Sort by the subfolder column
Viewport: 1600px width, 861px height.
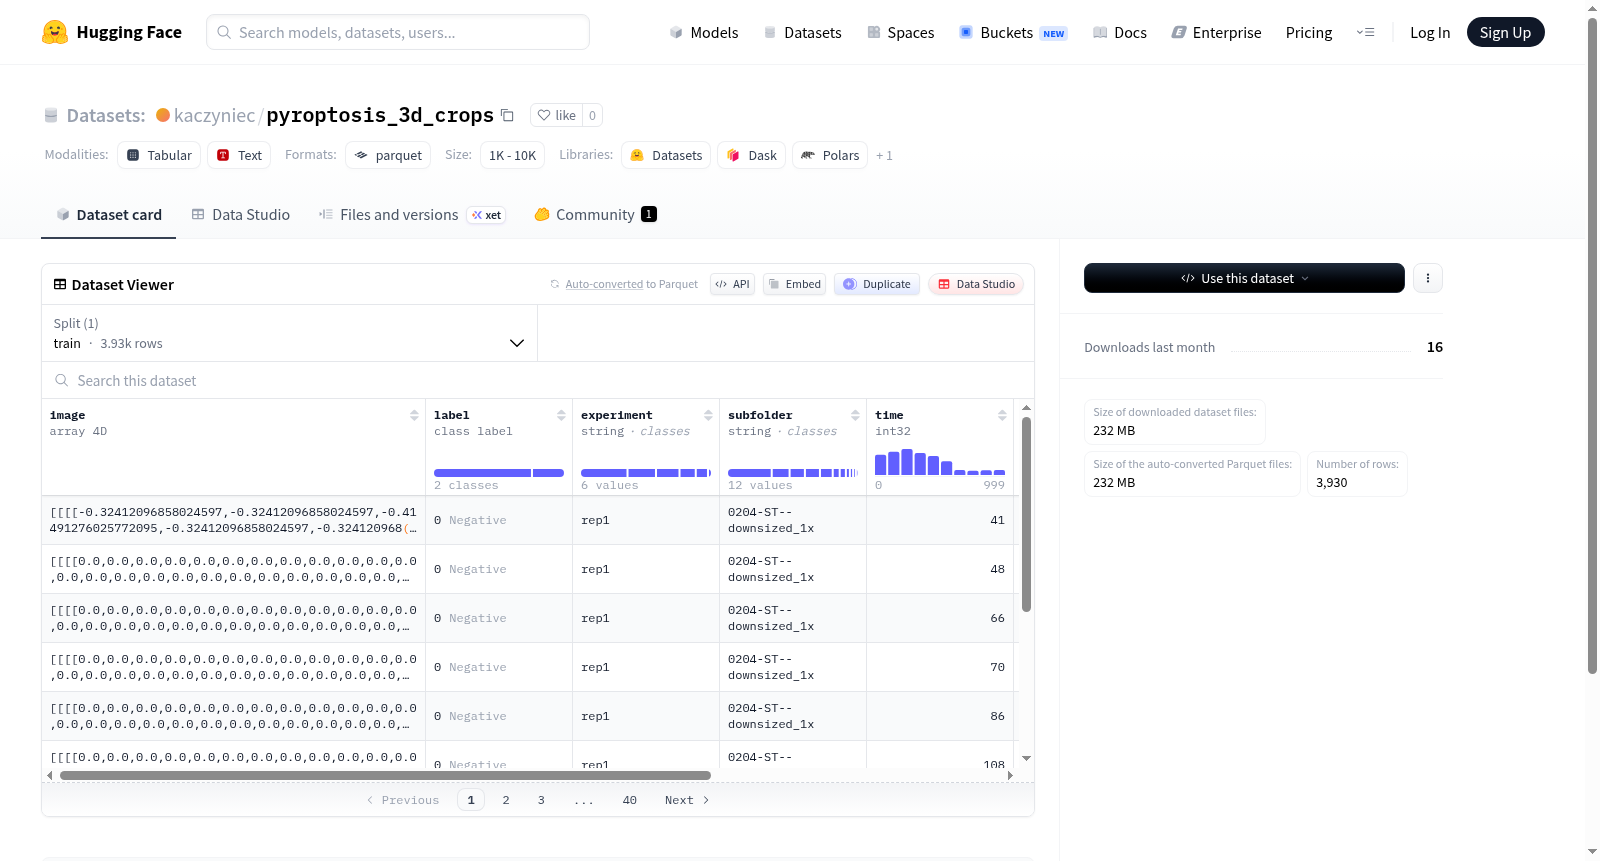click(x=855, y=415)
